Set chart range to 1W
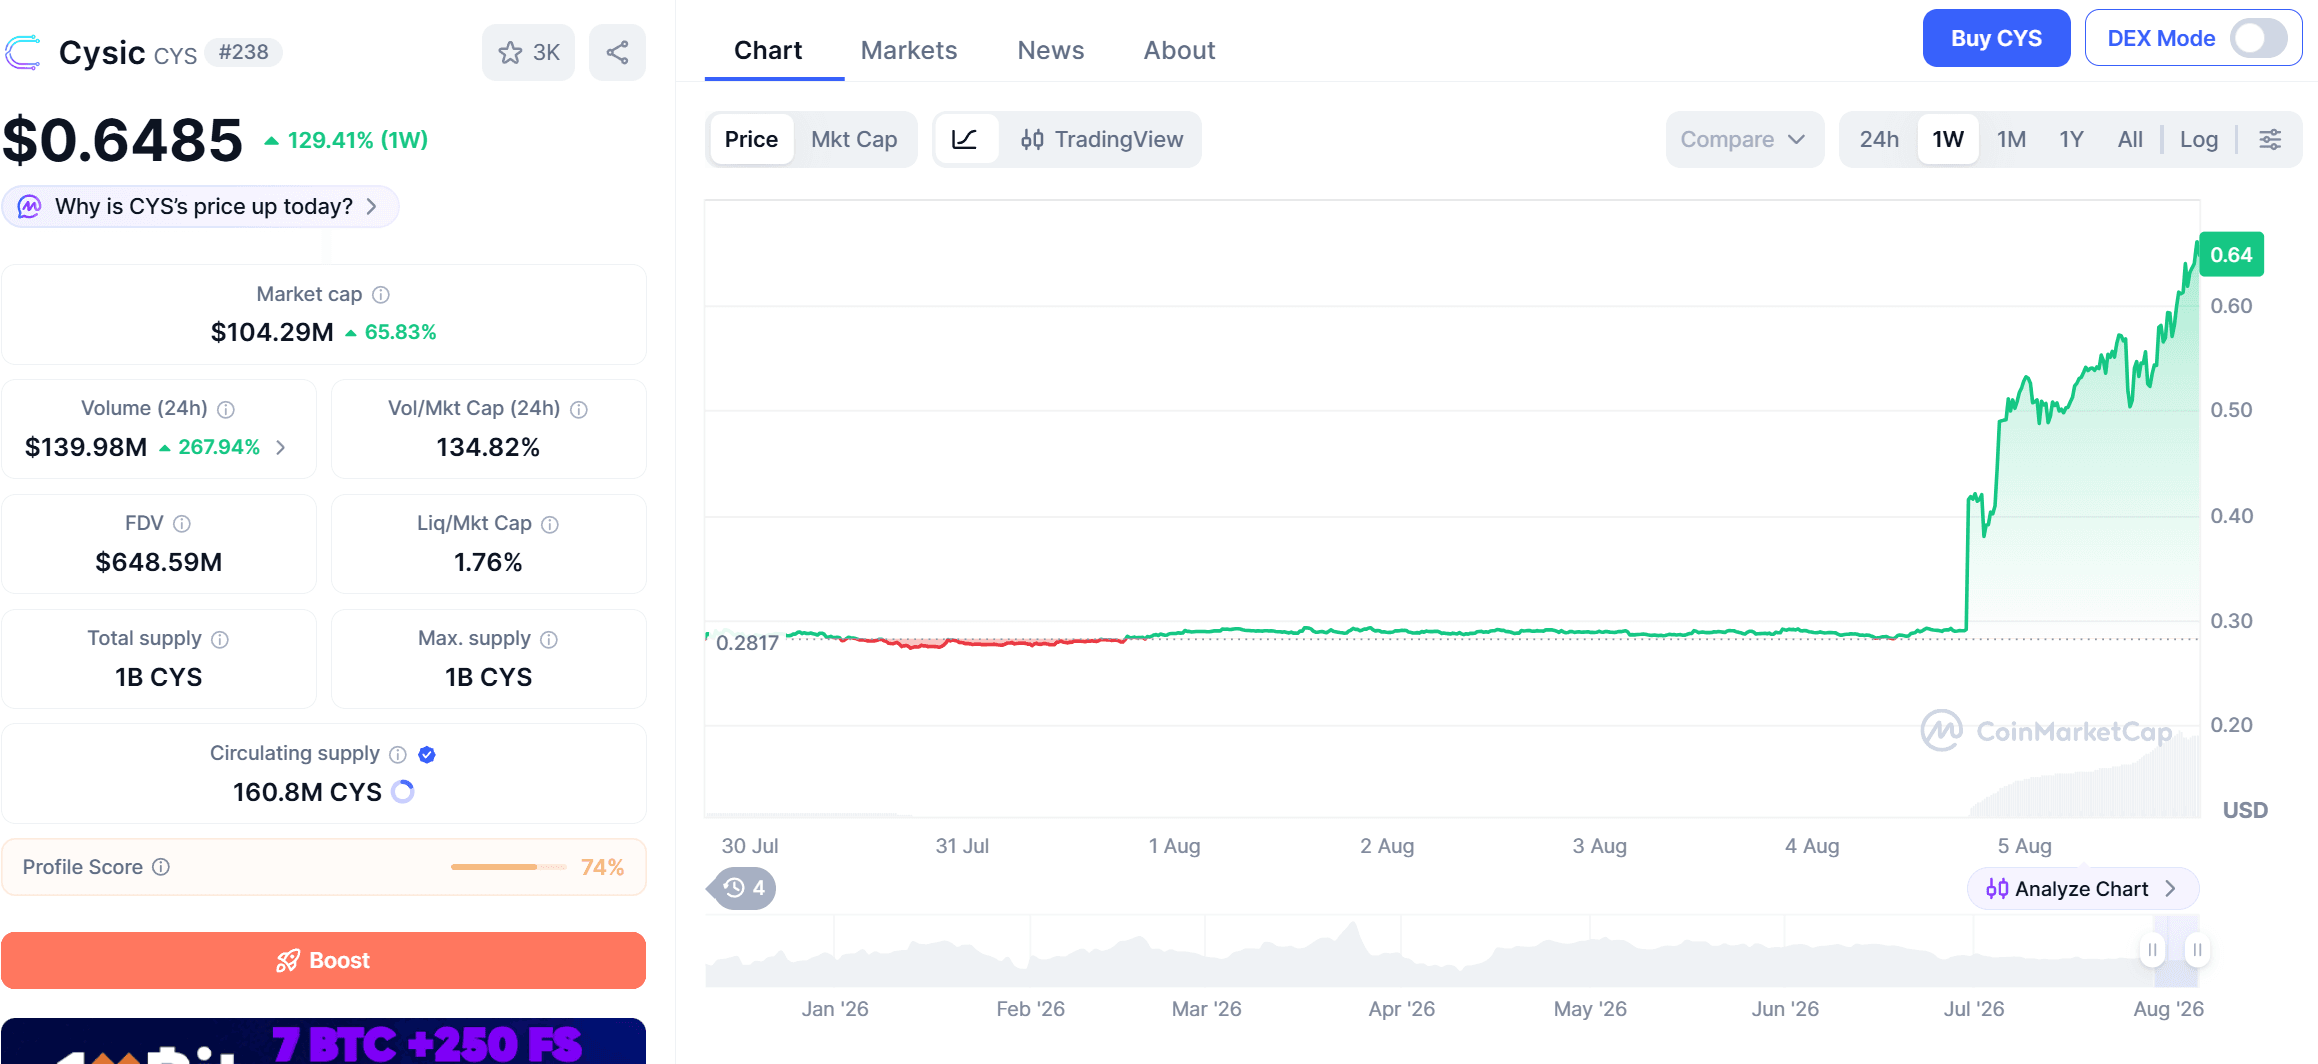 pyautogui.click(x=1948, y=139)
